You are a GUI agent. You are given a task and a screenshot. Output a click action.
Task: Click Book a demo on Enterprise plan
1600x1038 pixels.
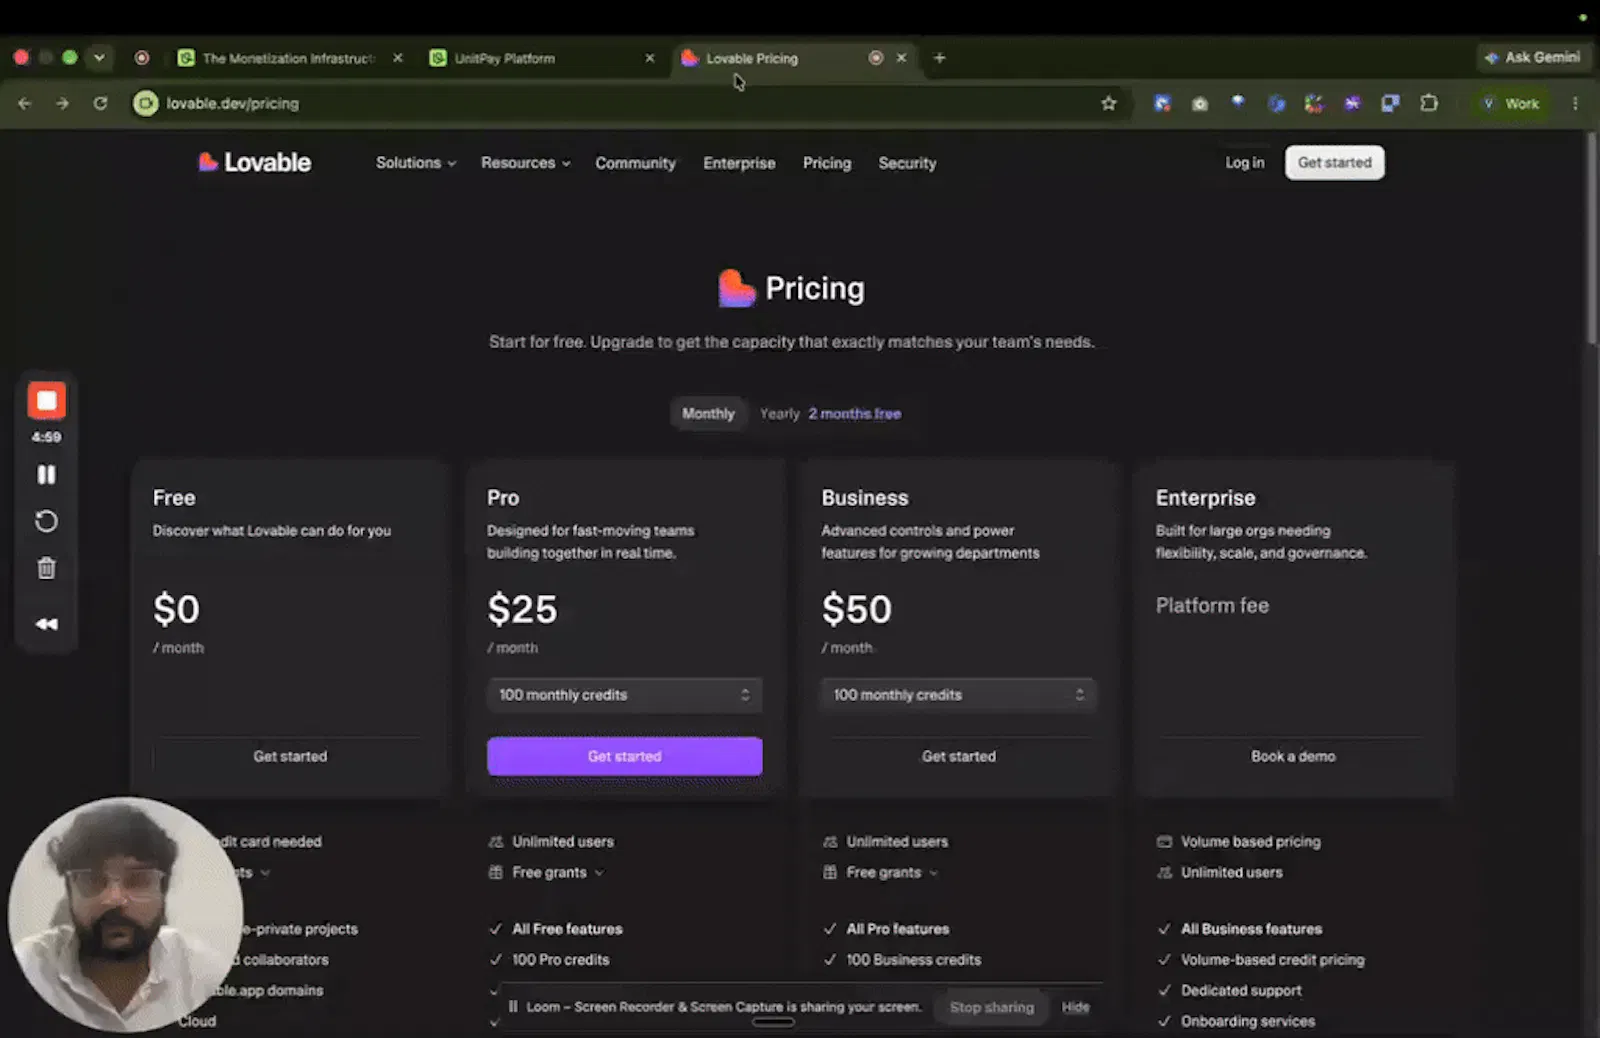click(x=1293, y=757)
